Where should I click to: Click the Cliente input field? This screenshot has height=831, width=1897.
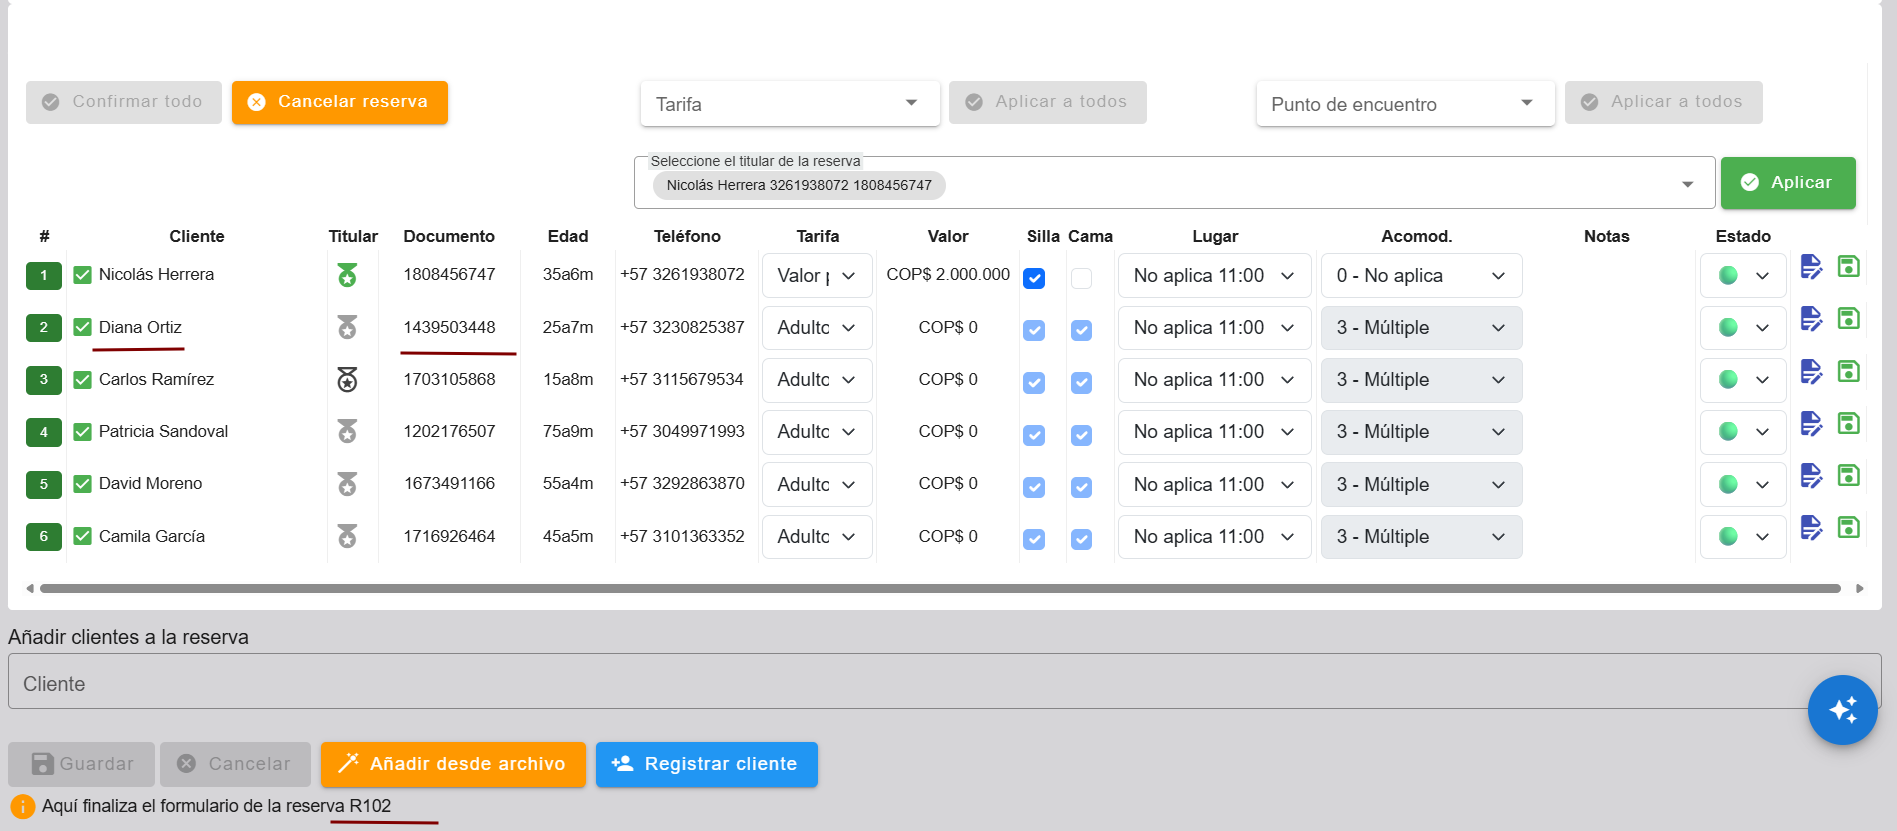900,684
